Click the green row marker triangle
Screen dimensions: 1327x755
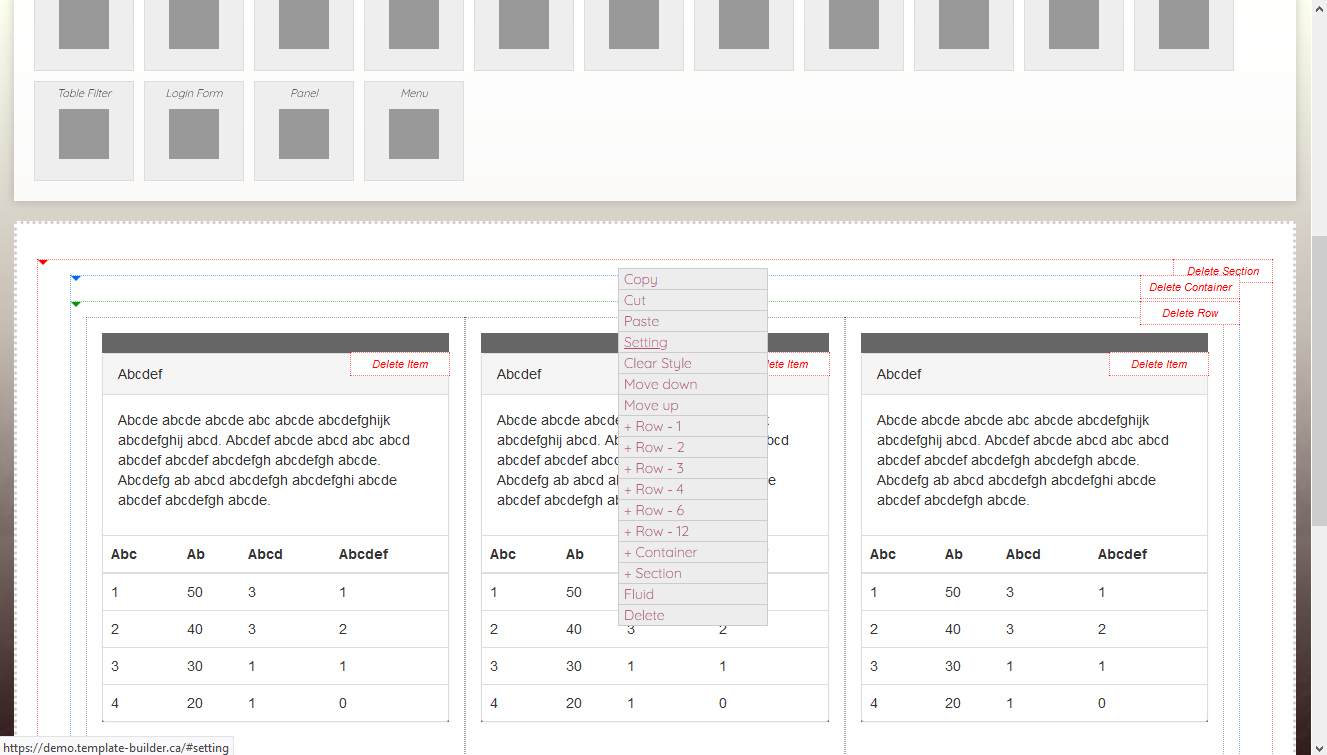tap(76, 304)
